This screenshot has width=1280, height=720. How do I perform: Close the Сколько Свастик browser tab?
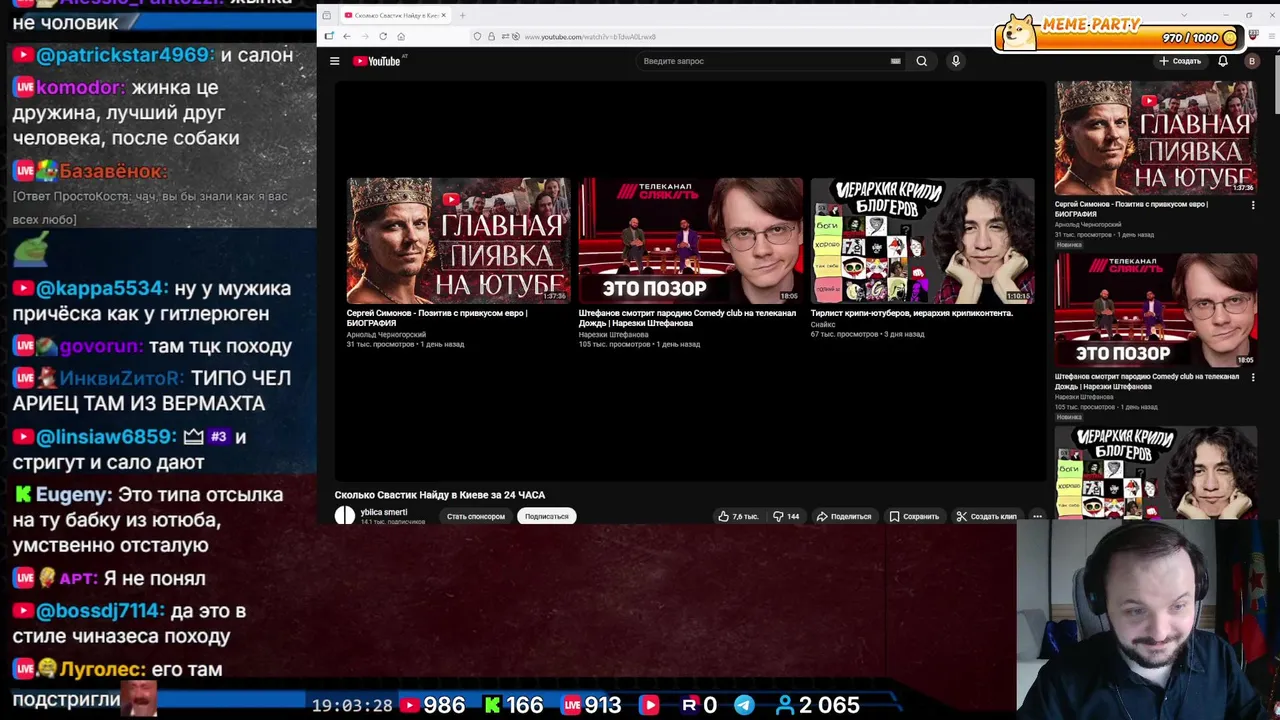(x=444, y=15)
